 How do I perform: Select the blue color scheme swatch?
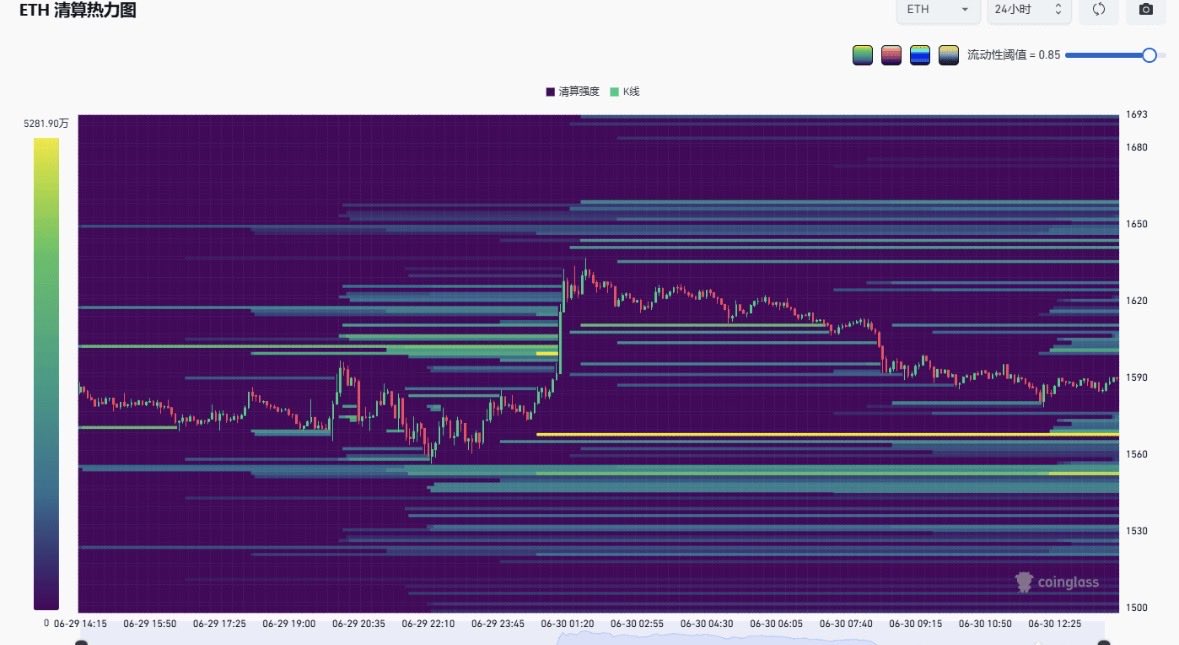[x=920, y=55]
